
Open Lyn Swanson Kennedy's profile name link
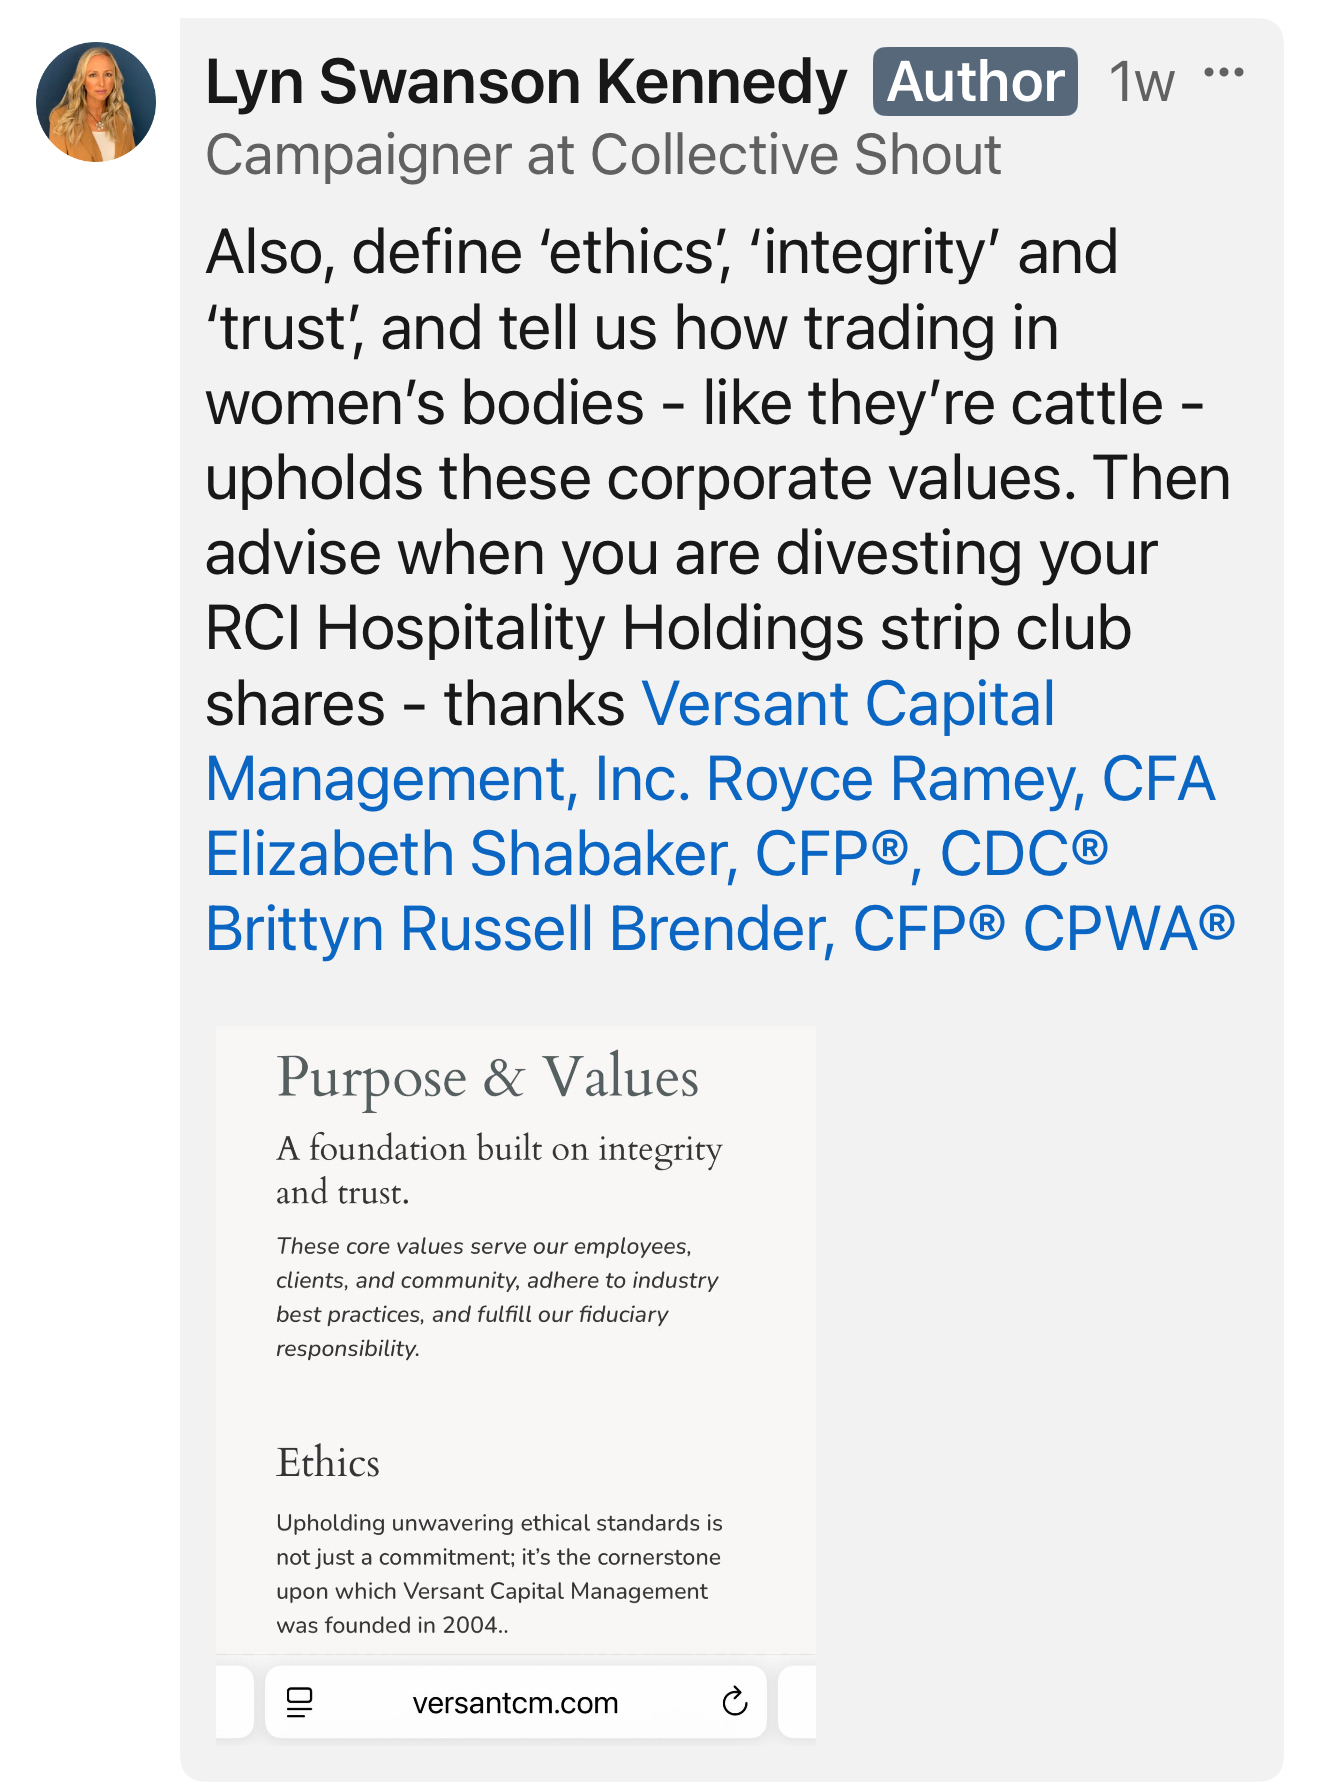[x=526, y=82]
